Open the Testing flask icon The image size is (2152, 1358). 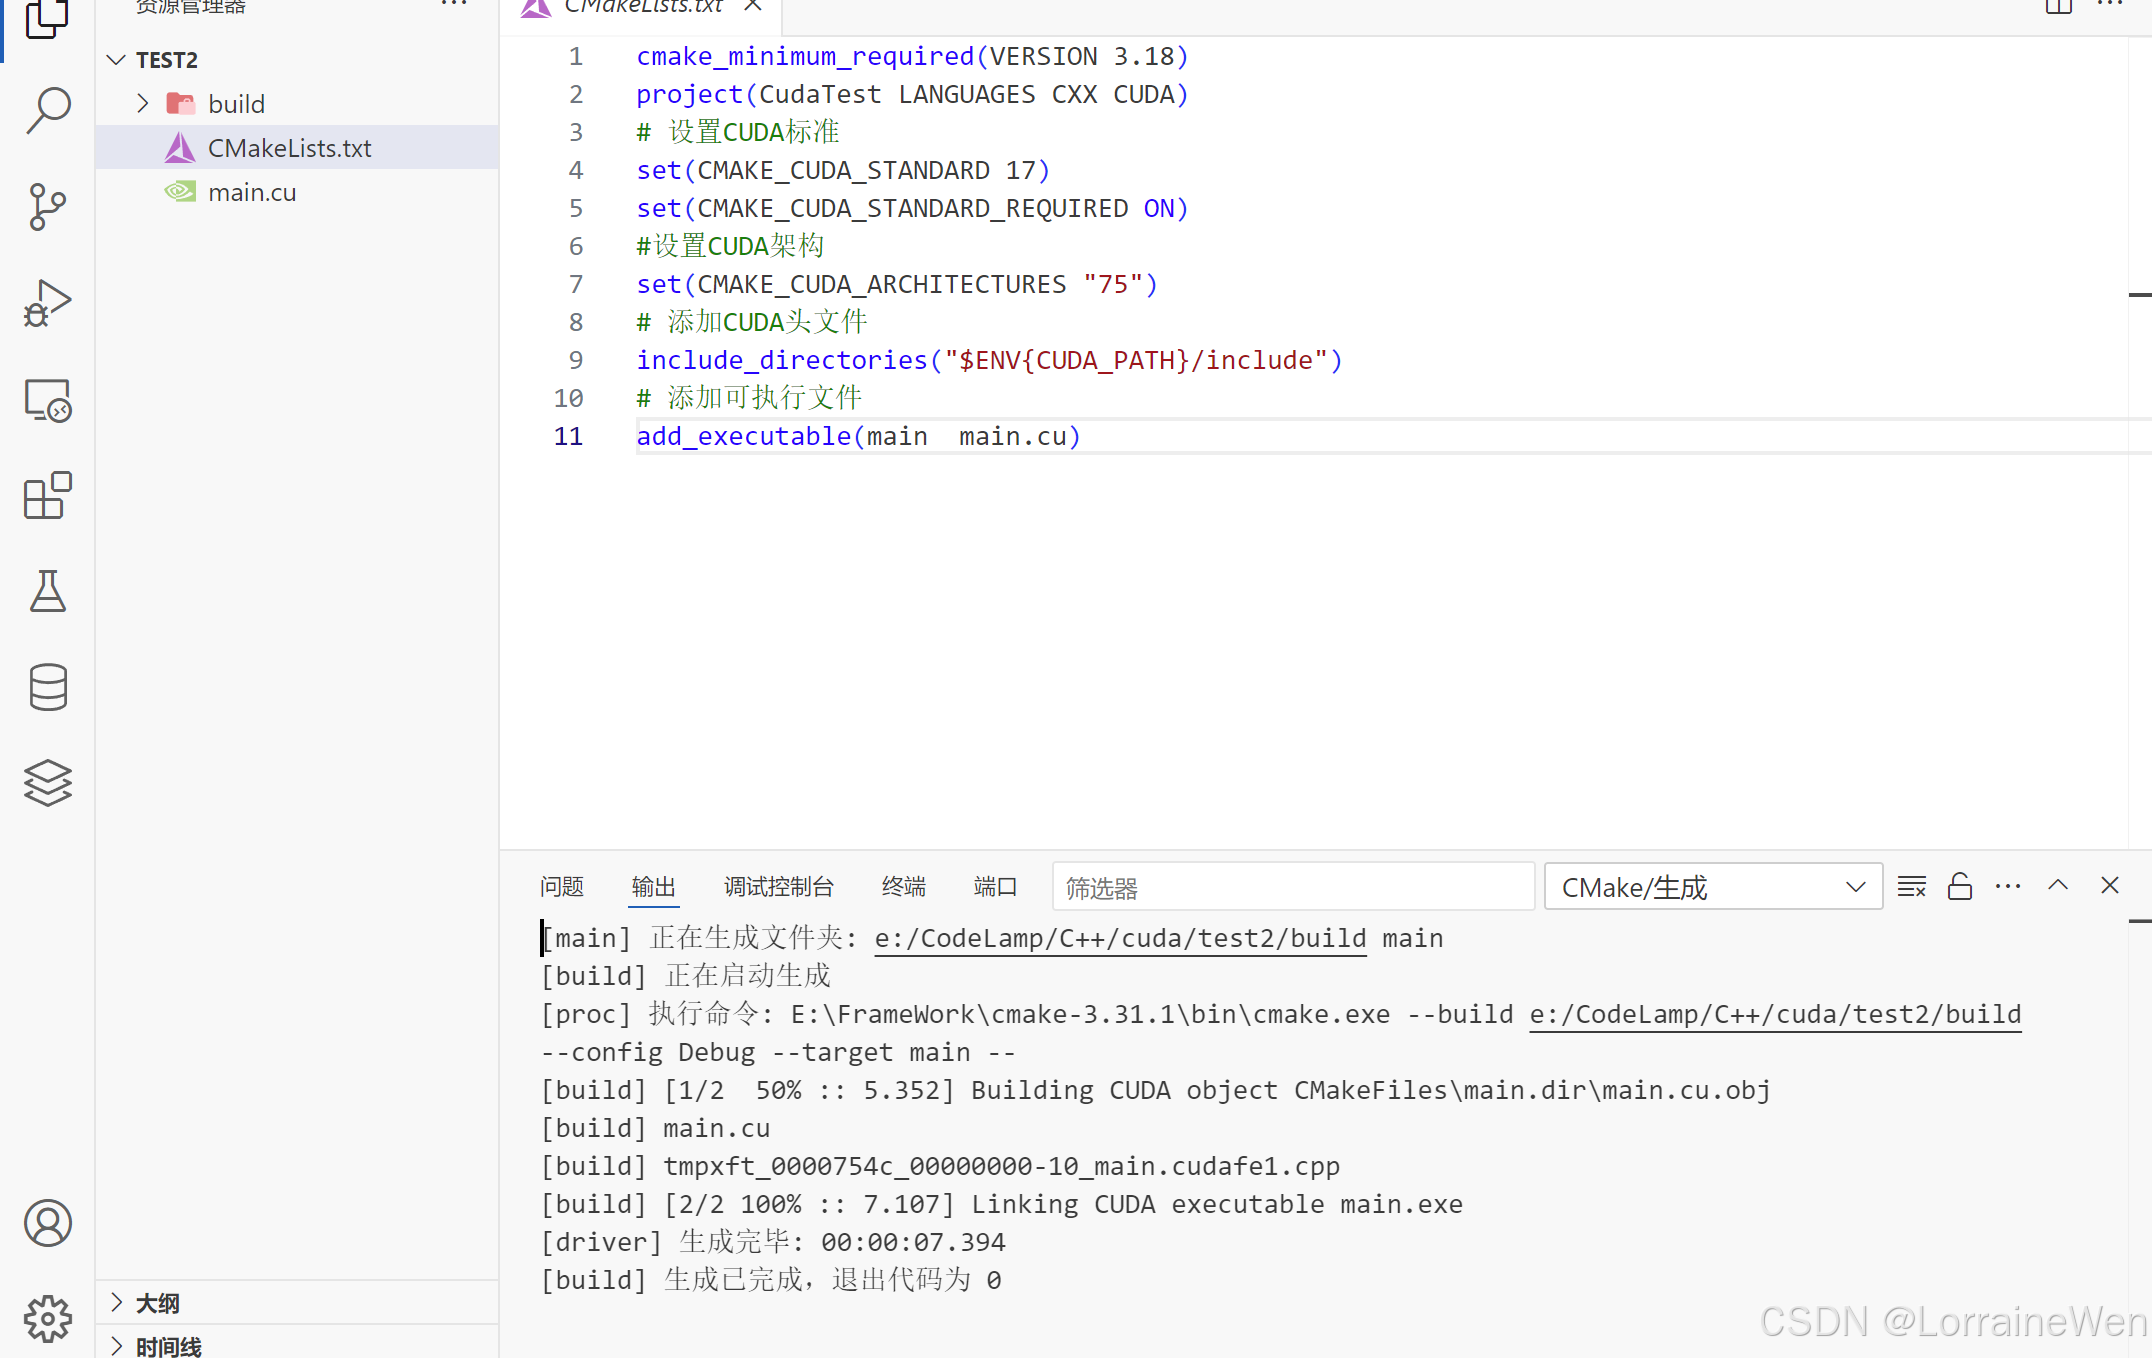(47, 591)
